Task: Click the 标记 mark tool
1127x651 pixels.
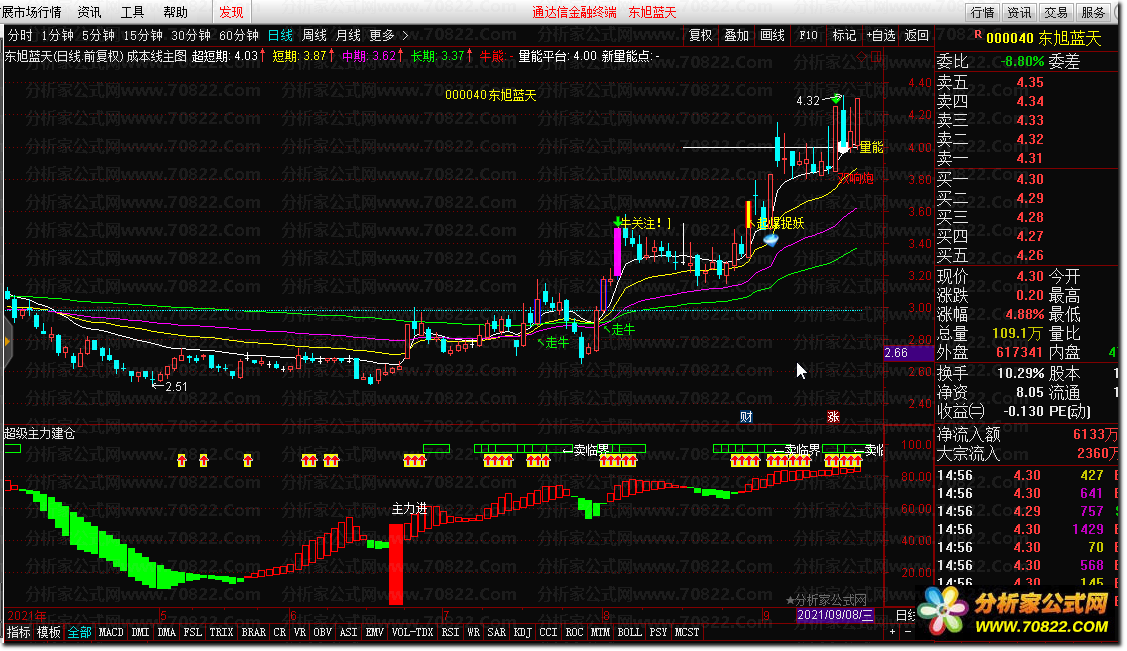Action: (845, 35)
